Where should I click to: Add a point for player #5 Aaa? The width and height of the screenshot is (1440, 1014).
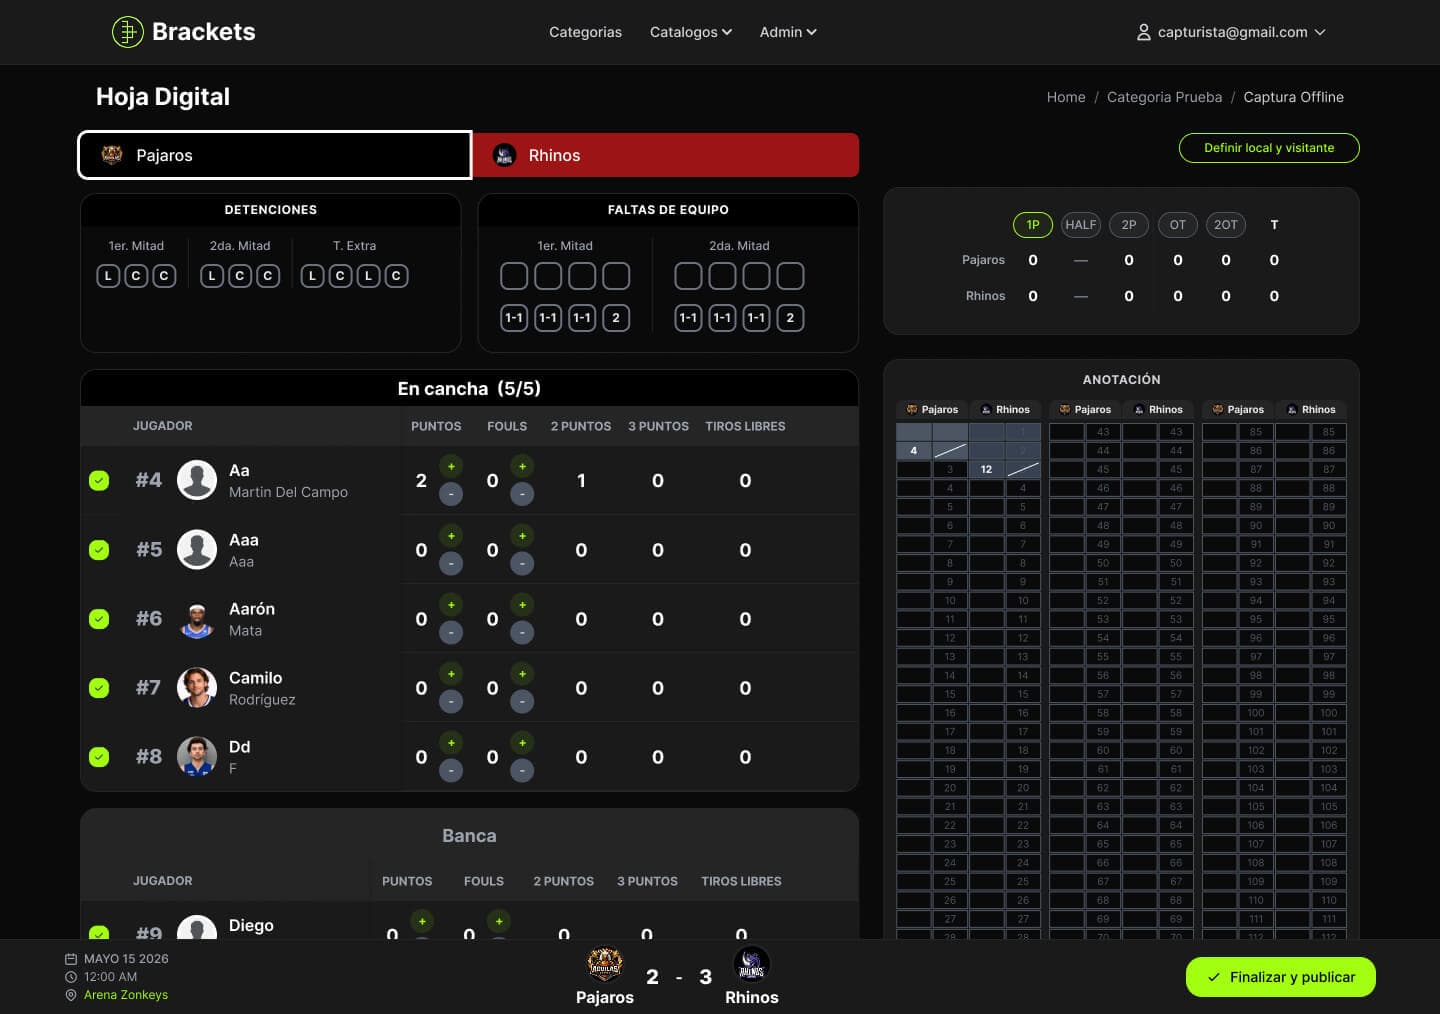click(451, 536)
